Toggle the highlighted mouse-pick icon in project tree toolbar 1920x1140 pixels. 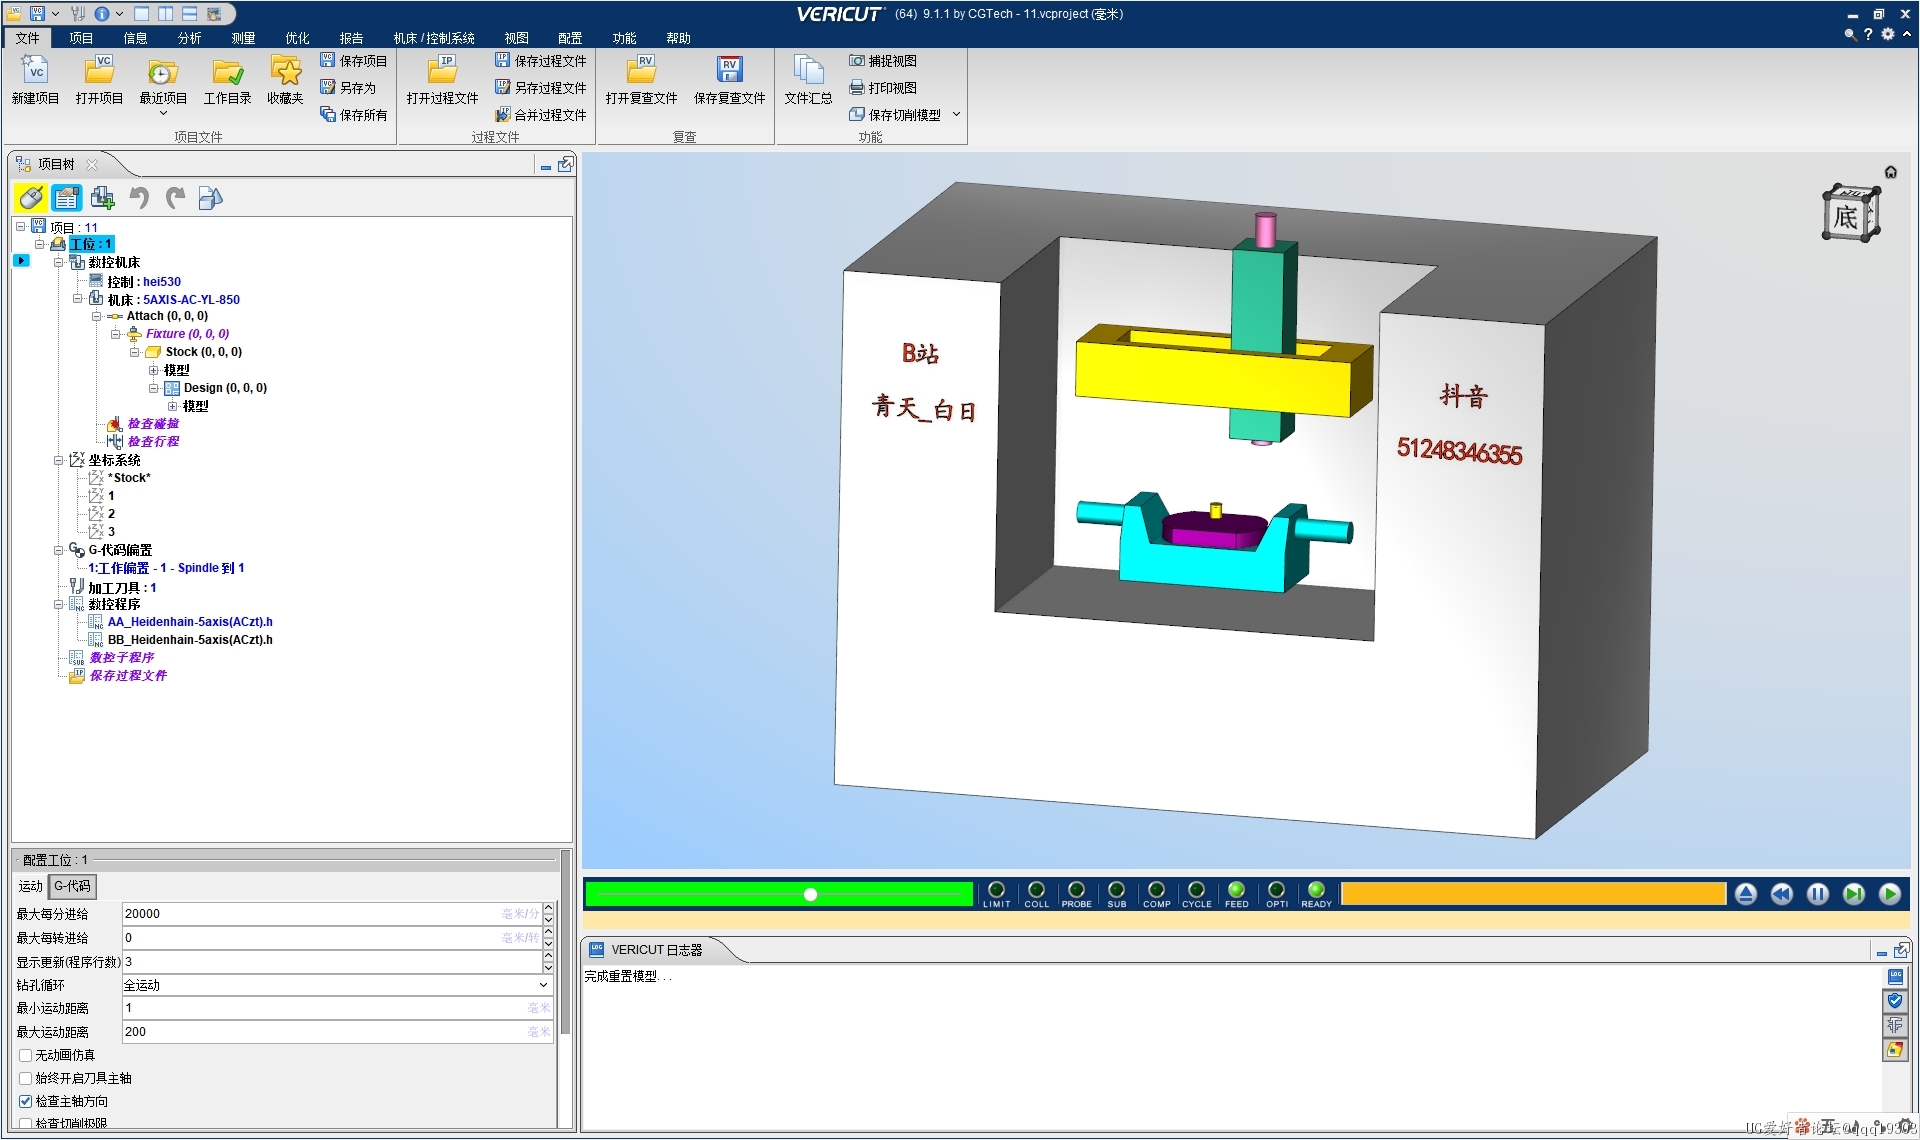(31, 198)
